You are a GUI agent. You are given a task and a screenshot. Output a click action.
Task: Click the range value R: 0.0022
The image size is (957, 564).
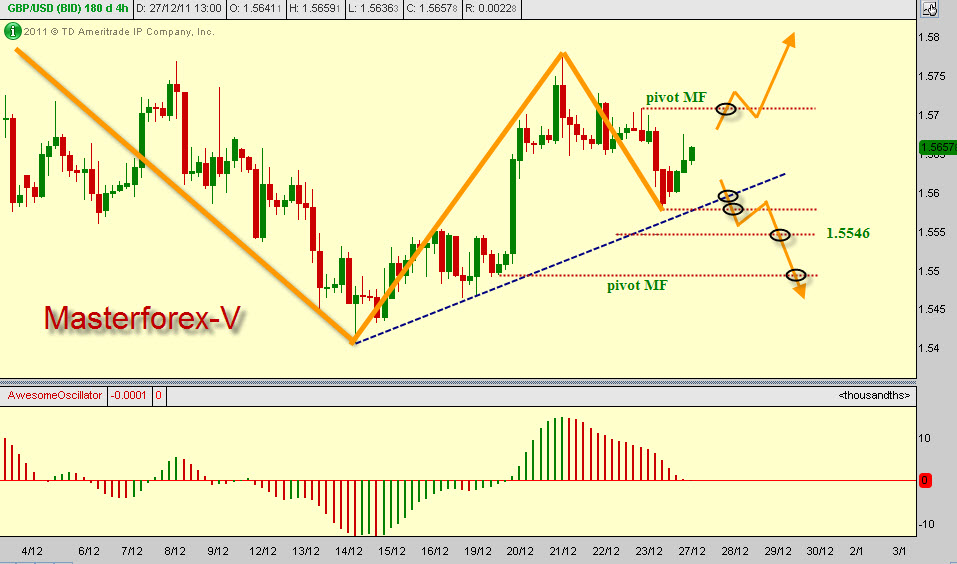[x=491, y=9]
